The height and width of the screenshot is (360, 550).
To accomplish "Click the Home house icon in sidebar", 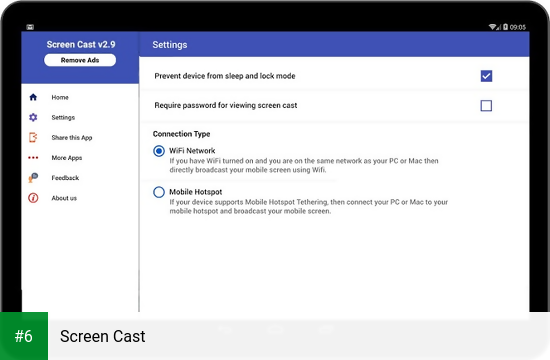I will point(33,97).
